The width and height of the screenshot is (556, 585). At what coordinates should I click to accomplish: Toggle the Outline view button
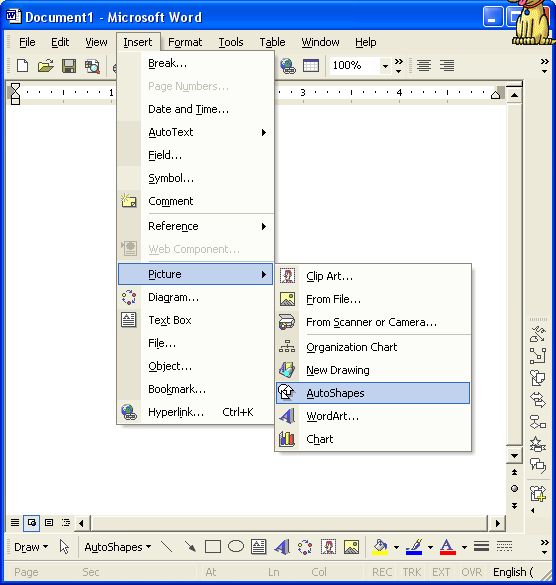click(x=66, y=523)
